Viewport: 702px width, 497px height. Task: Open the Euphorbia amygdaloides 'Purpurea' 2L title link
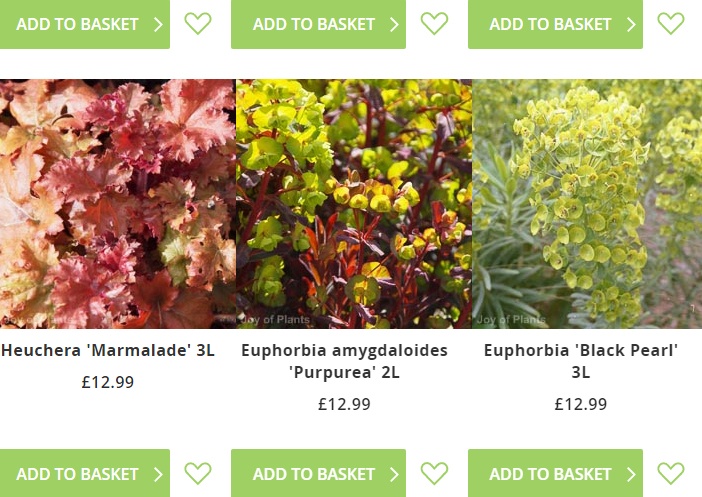344,361
